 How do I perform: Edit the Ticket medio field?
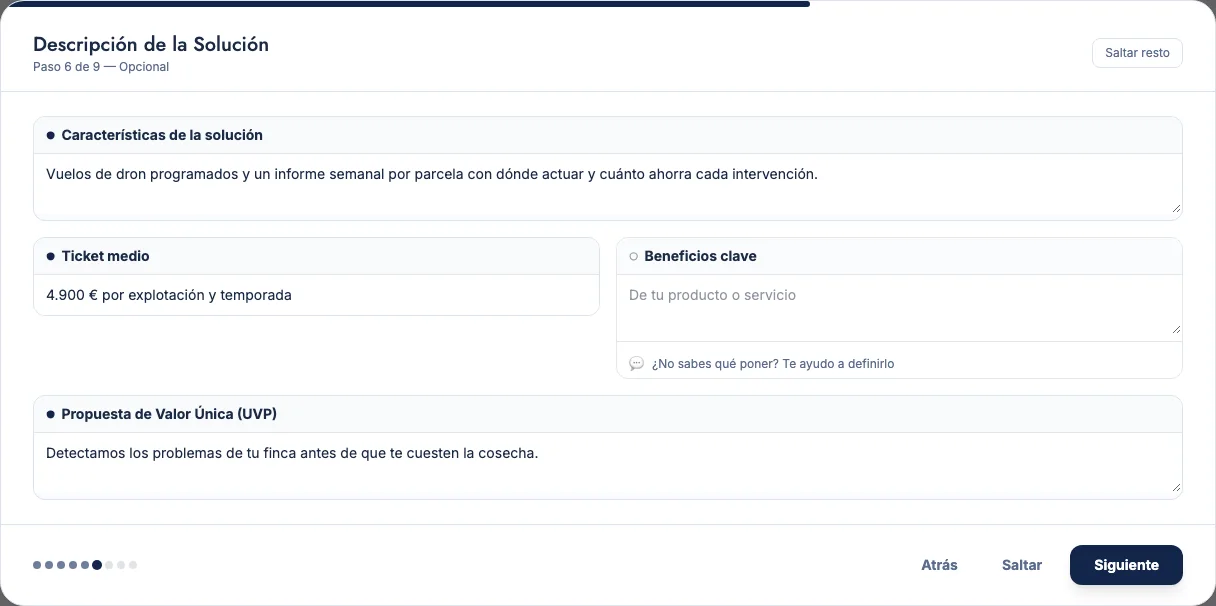point(316,295)
